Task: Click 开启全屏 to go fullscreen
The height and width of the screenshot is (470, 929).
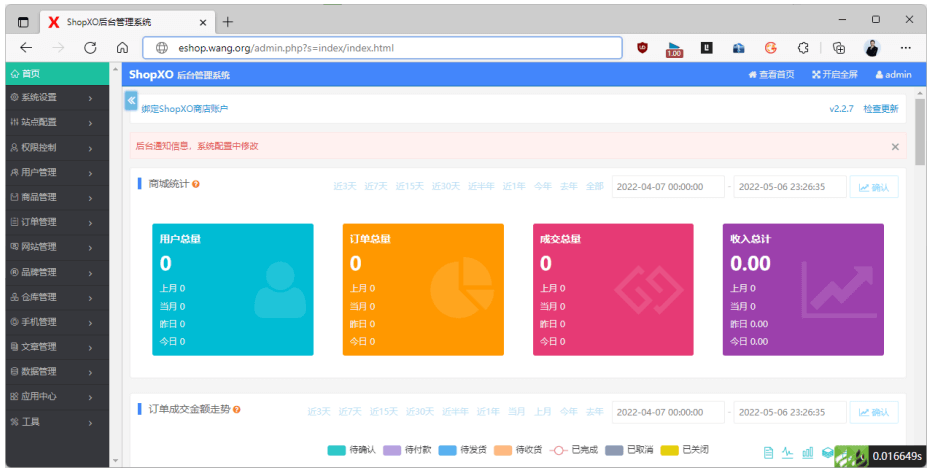Action: pos(835,75)
